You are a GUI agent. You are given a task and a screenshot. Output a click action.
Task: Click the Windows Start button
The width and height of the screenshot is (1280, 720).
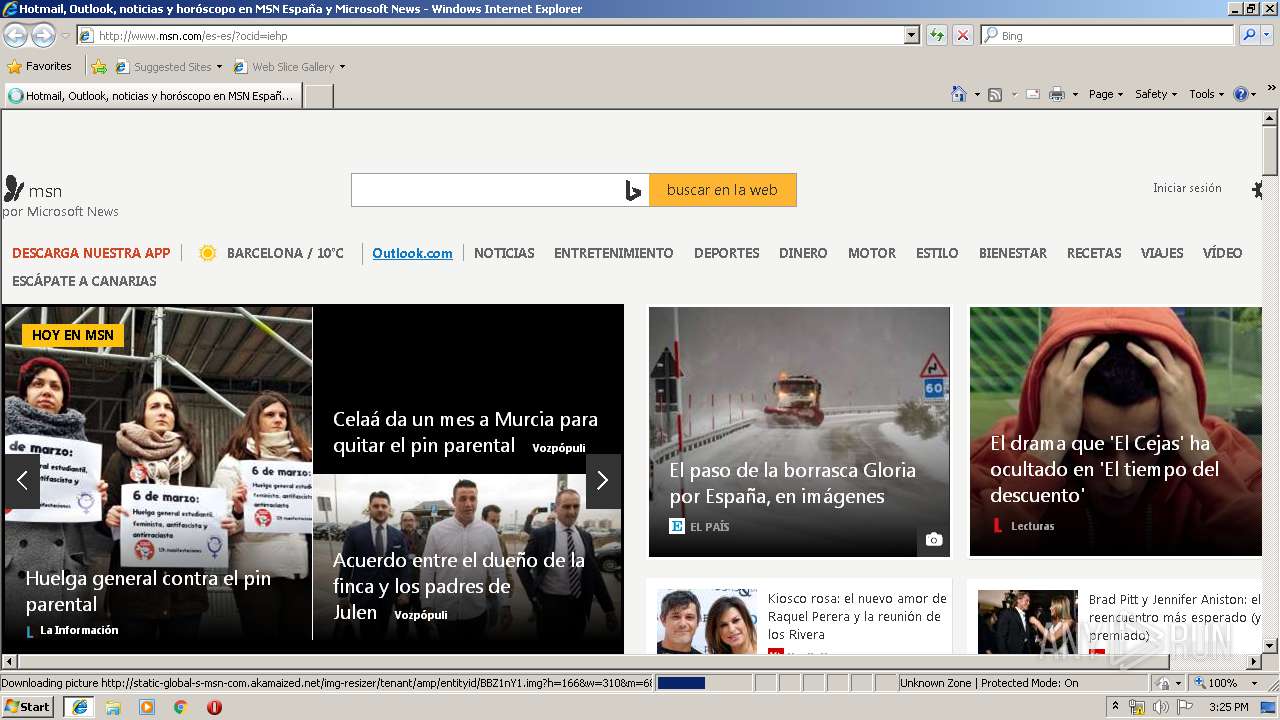tap(28, 707)
